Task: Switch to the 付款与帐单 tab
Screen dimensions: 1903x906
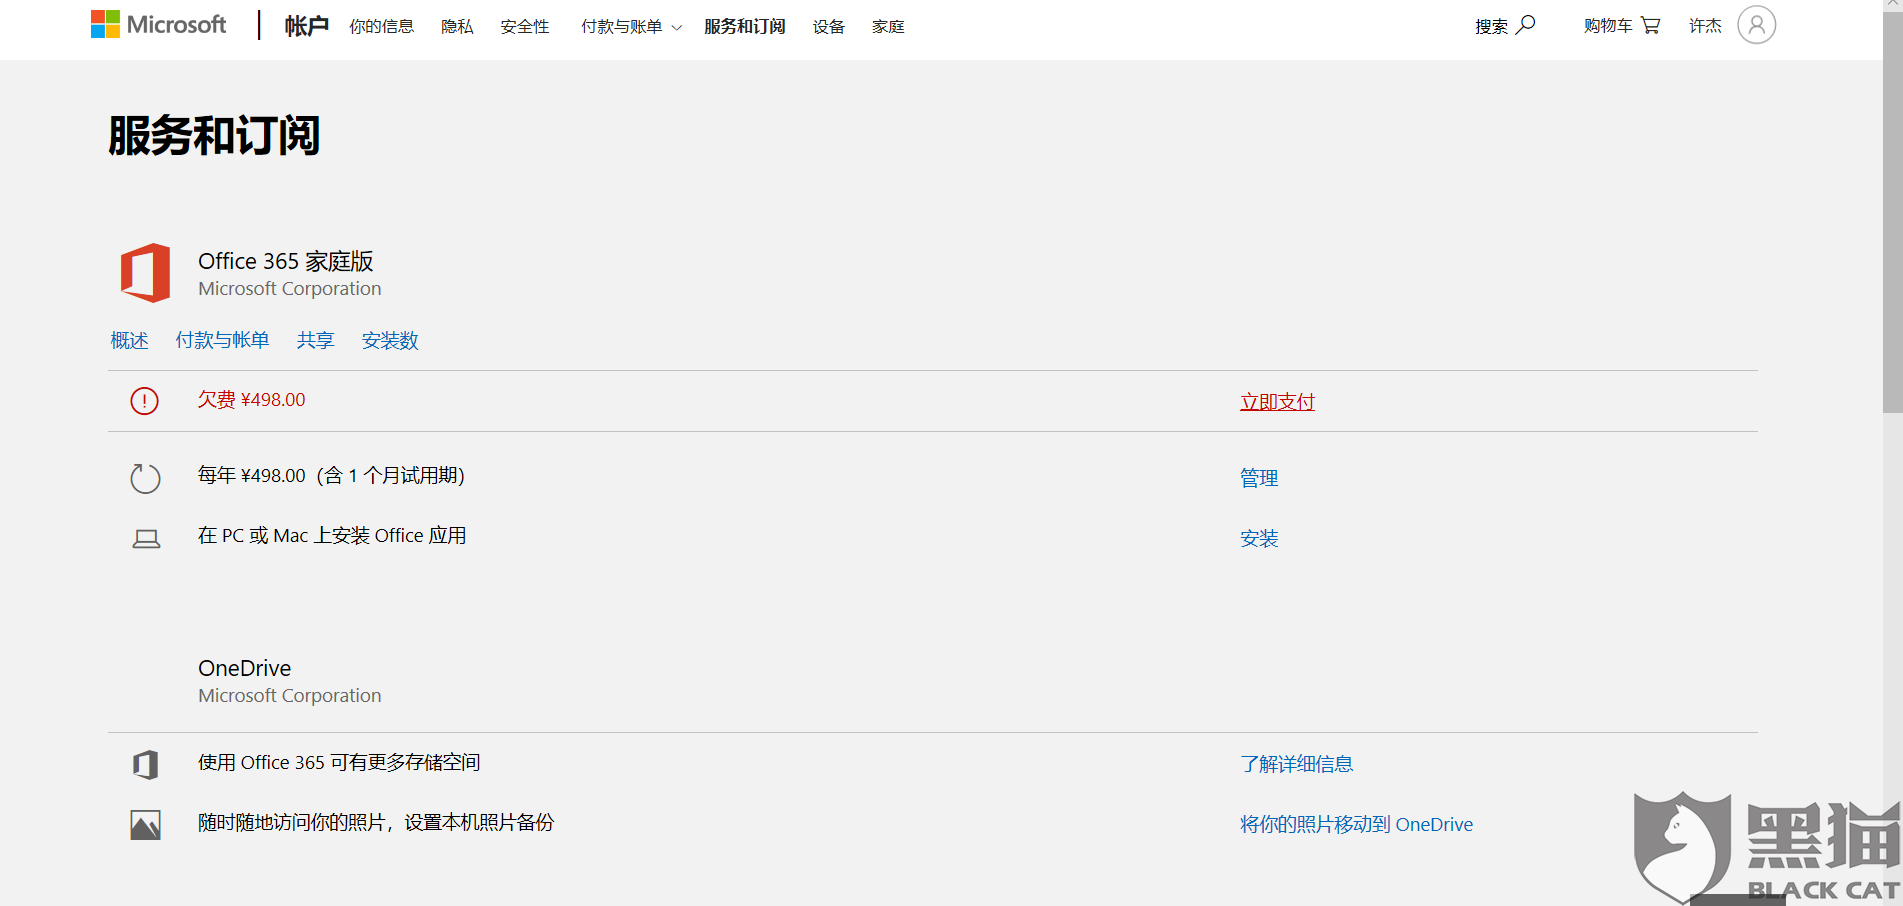Action: coord(222,340)
